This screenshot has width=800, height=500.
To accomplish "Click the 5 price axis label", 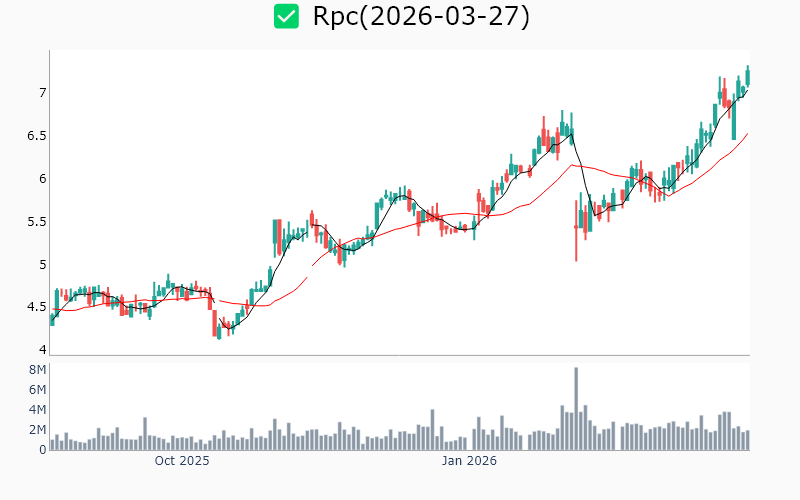I will pos(41,265).
